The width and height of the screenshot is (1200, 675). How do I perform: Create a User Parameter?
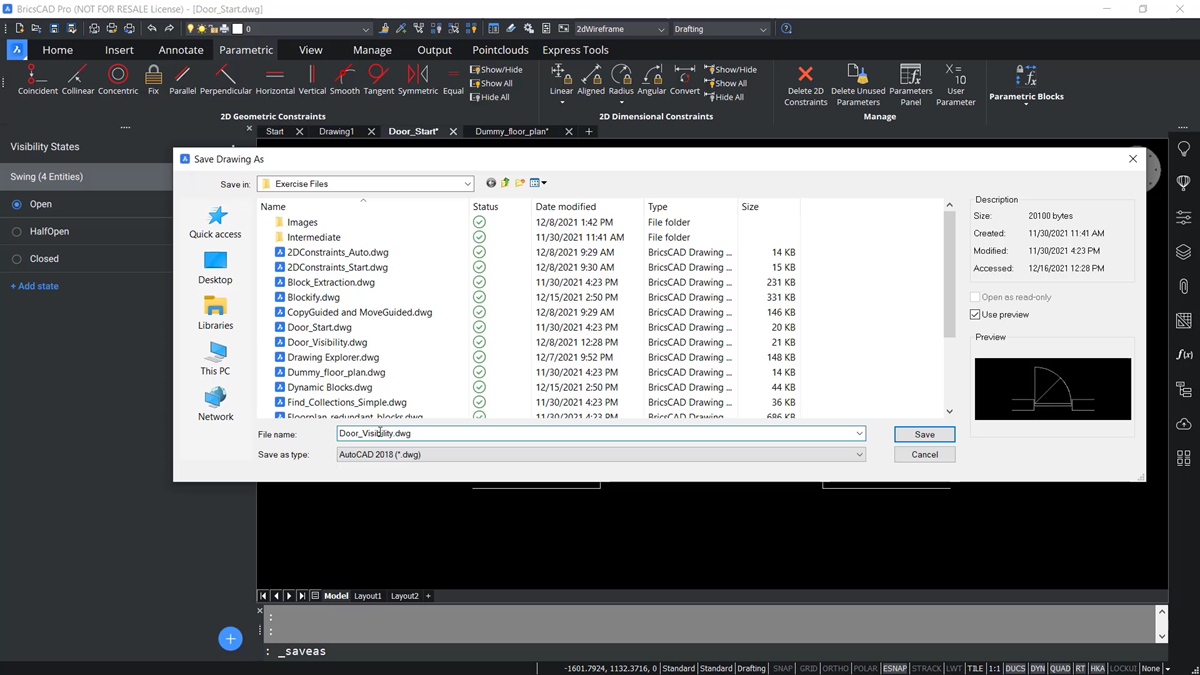(955, 85)
